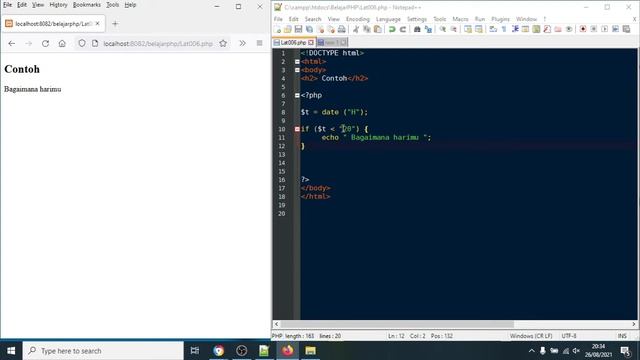Toggle Show All Characters pilcrow icon

click(x=504, y=29)
